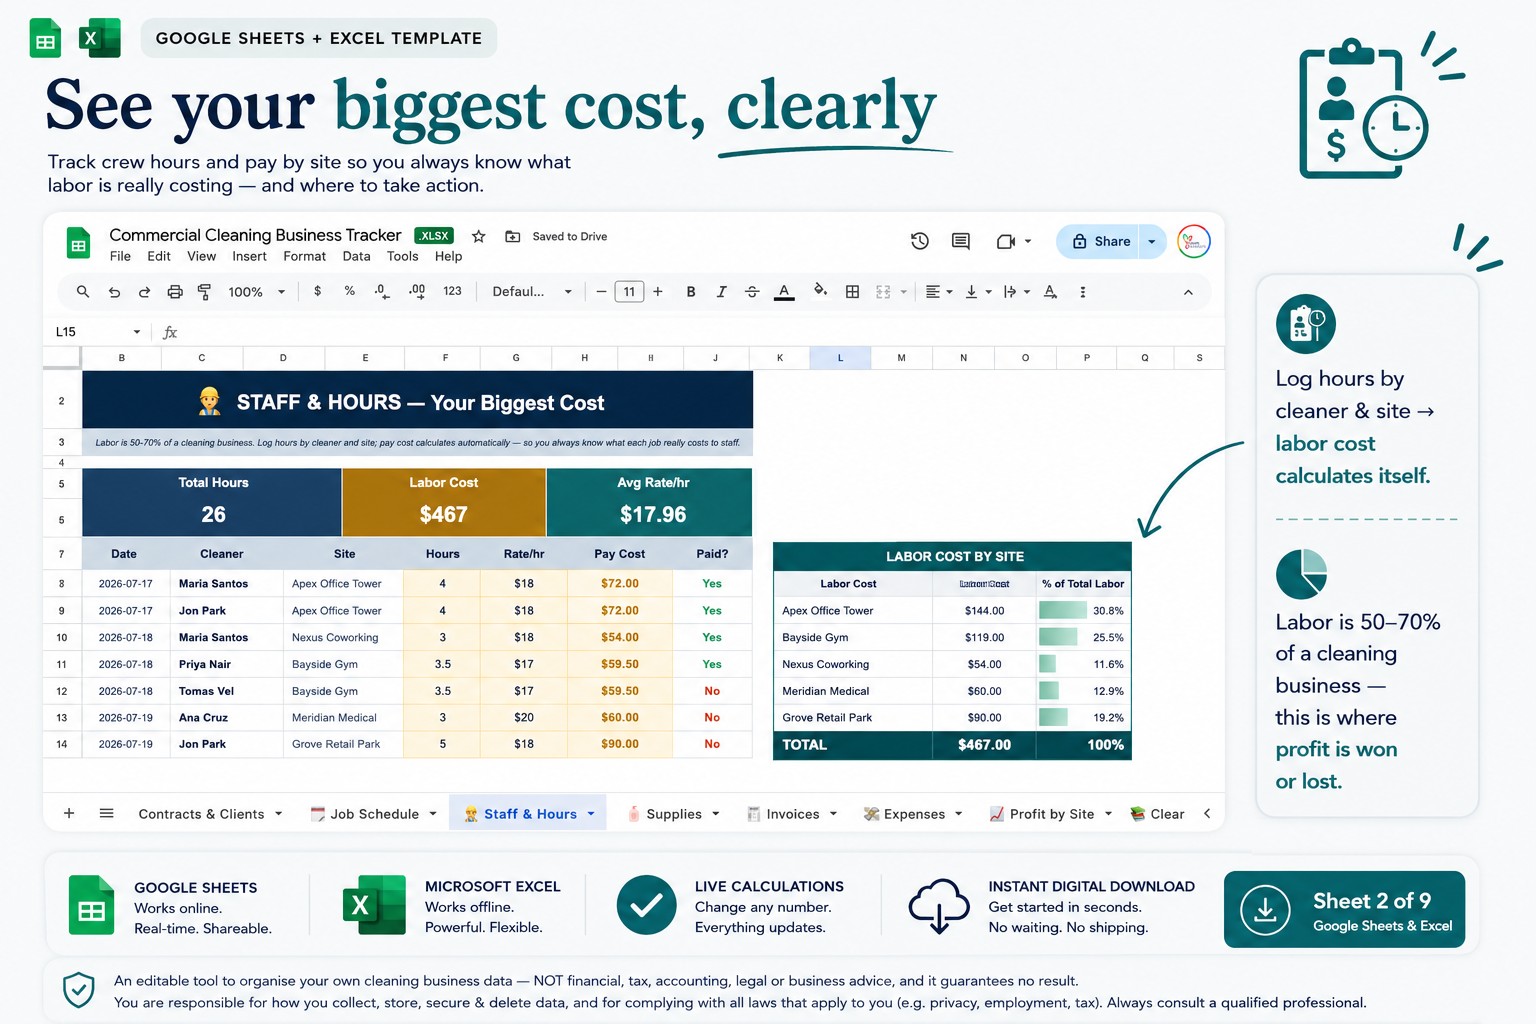Star the Commercial Cleaning Business Tracker document

click(x=479, y=237)
